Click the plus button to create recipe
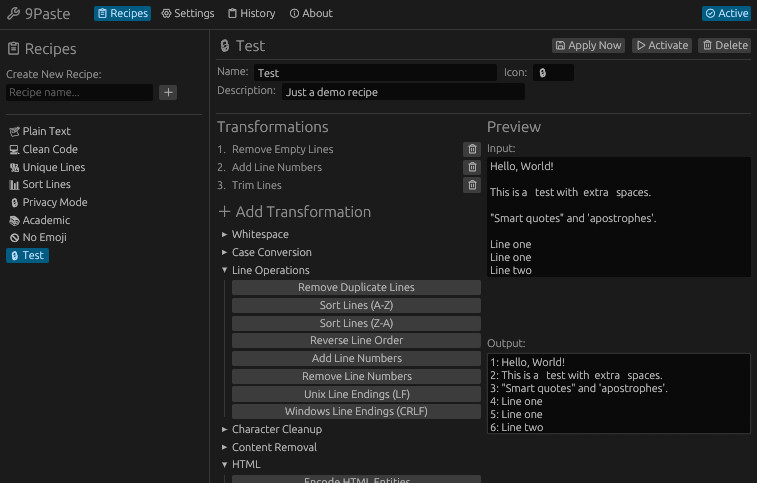 click(x=168, y=92)
